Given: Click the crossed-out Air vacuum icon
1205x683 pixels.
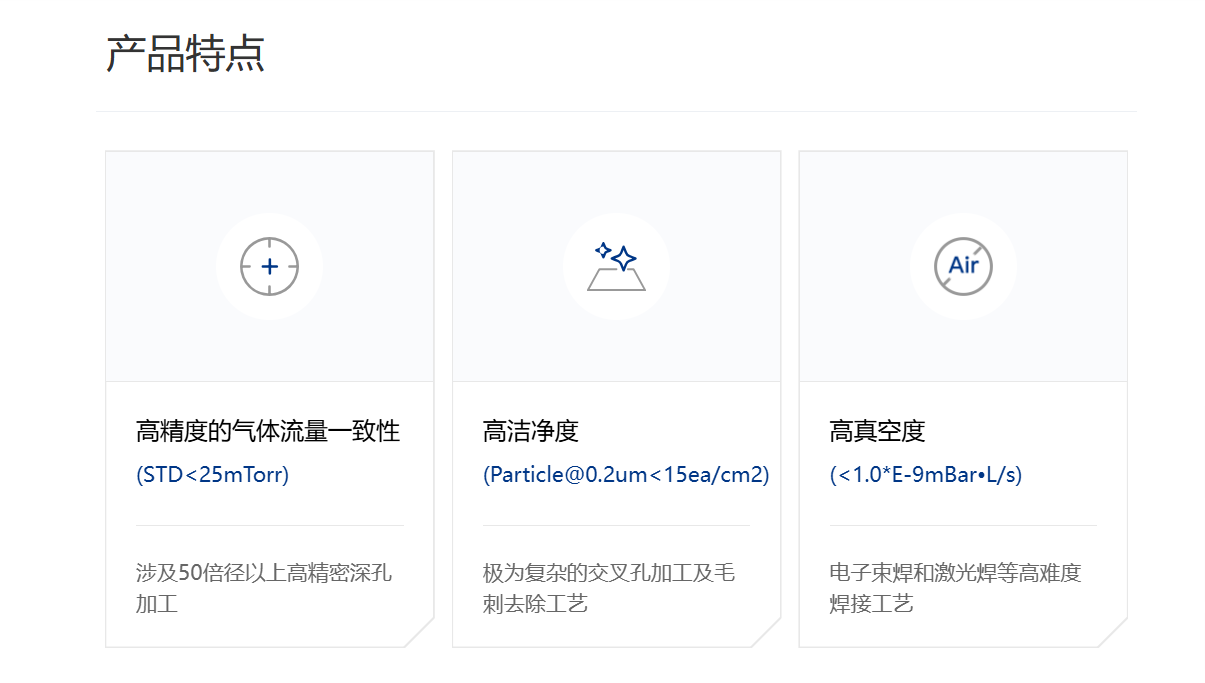Looking at the screenshot, I should point(963,267).
